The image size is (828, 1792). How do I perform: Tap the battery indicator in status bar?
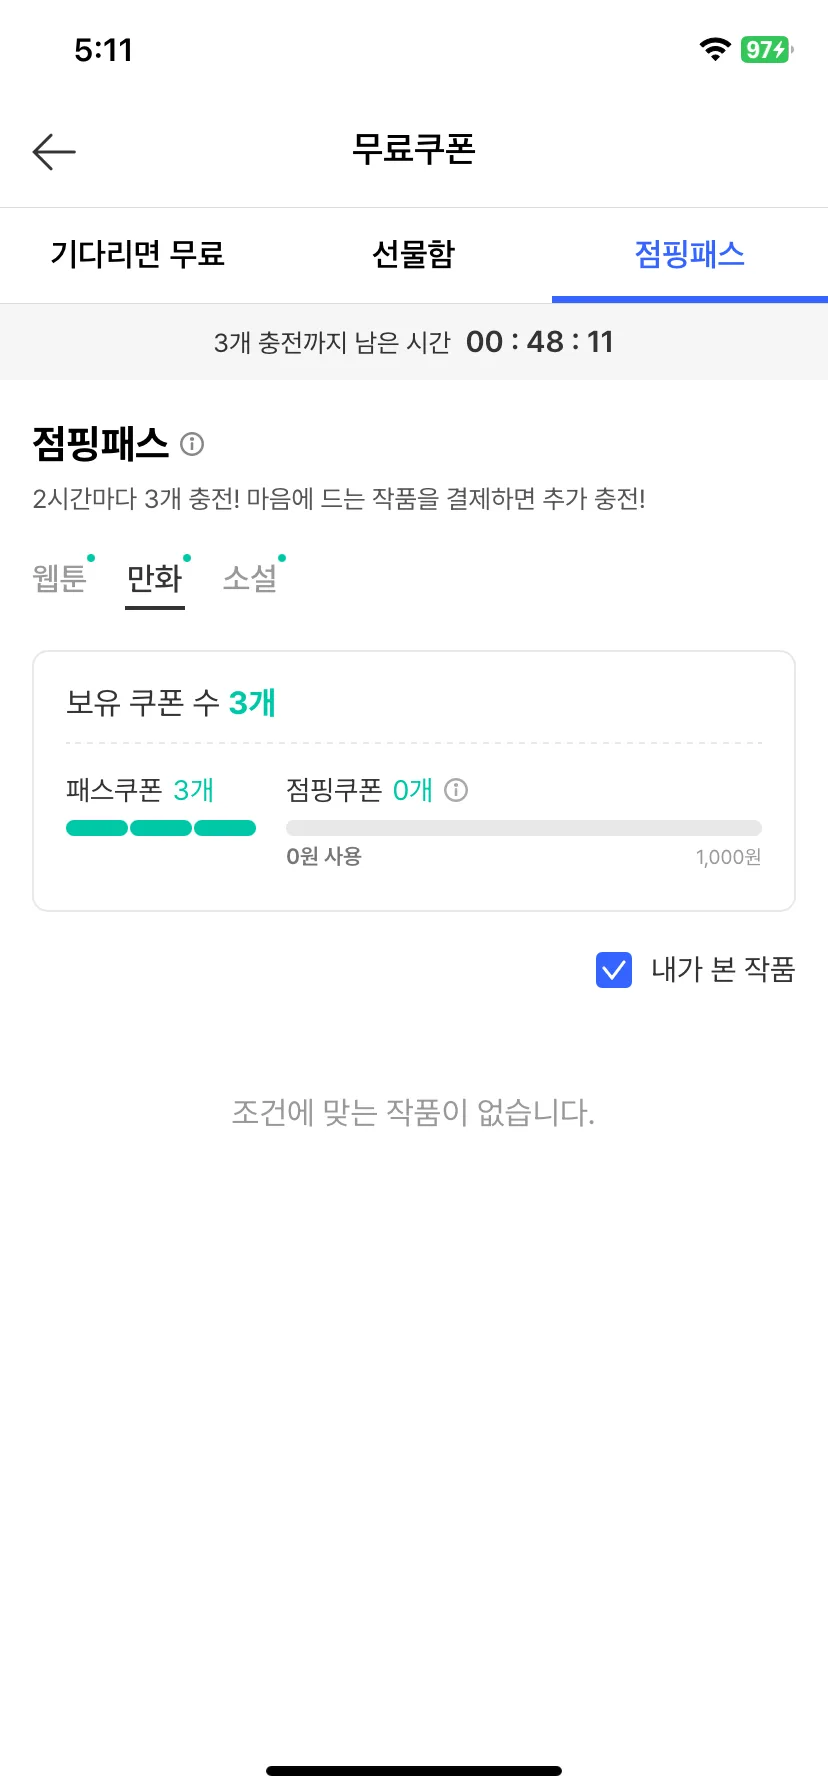pyautogui.click(x=766, y=49)
